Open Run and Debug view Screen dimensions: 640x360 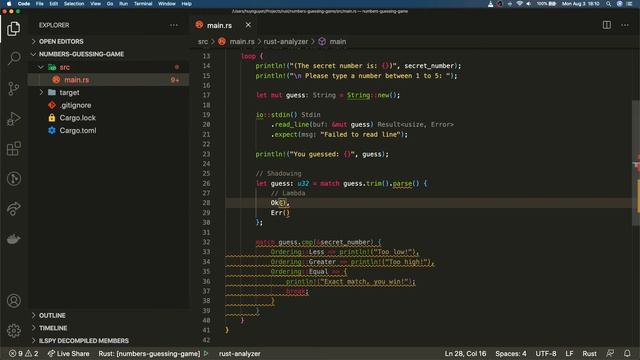click(x=13, y=118)
